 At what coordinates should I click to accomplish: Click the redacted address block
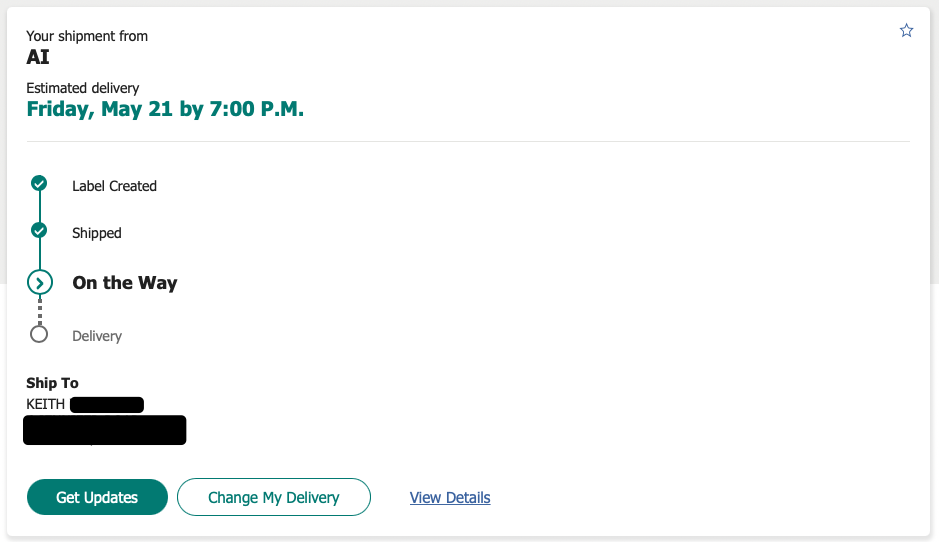[104, 430]
